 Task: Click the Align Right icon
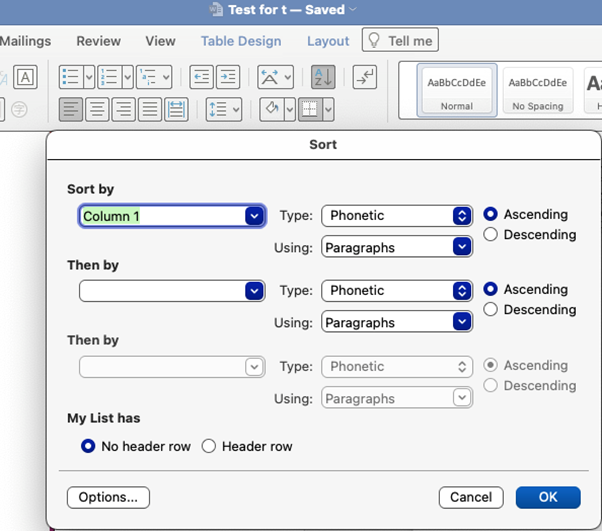coord(124,109)
